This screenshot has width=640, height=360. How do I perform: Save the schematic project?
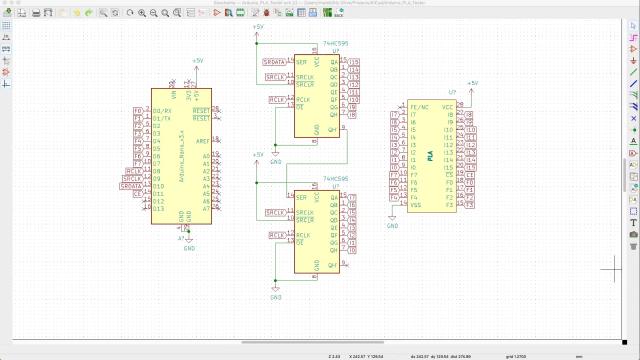(7, 13)
